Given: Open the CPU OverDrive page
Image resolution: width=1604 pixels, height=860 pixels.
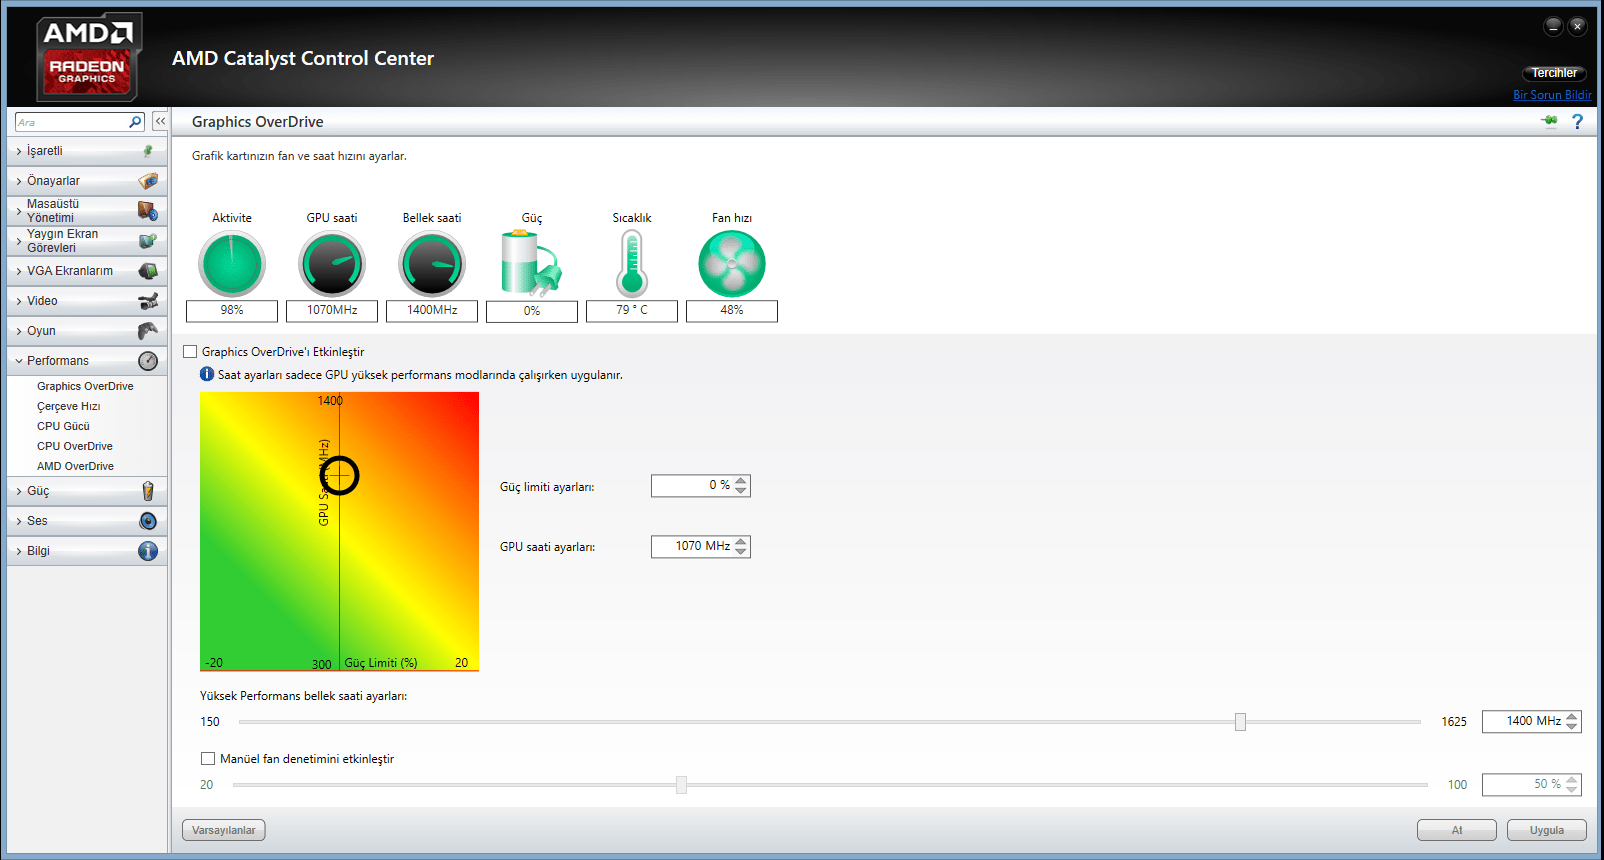Looking at the screenshot, I should coord(75,446).
